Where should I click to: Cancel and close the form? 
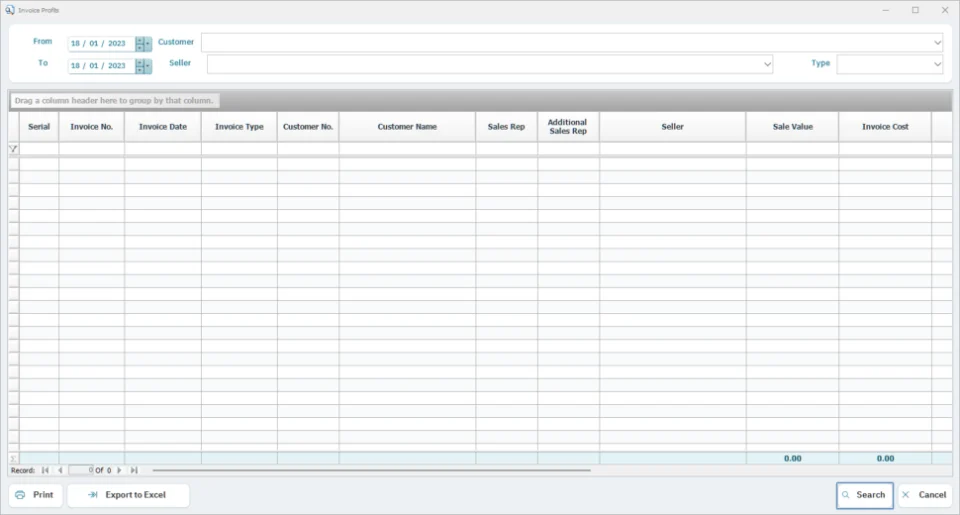pyautogui.click(x=924, y=495)
